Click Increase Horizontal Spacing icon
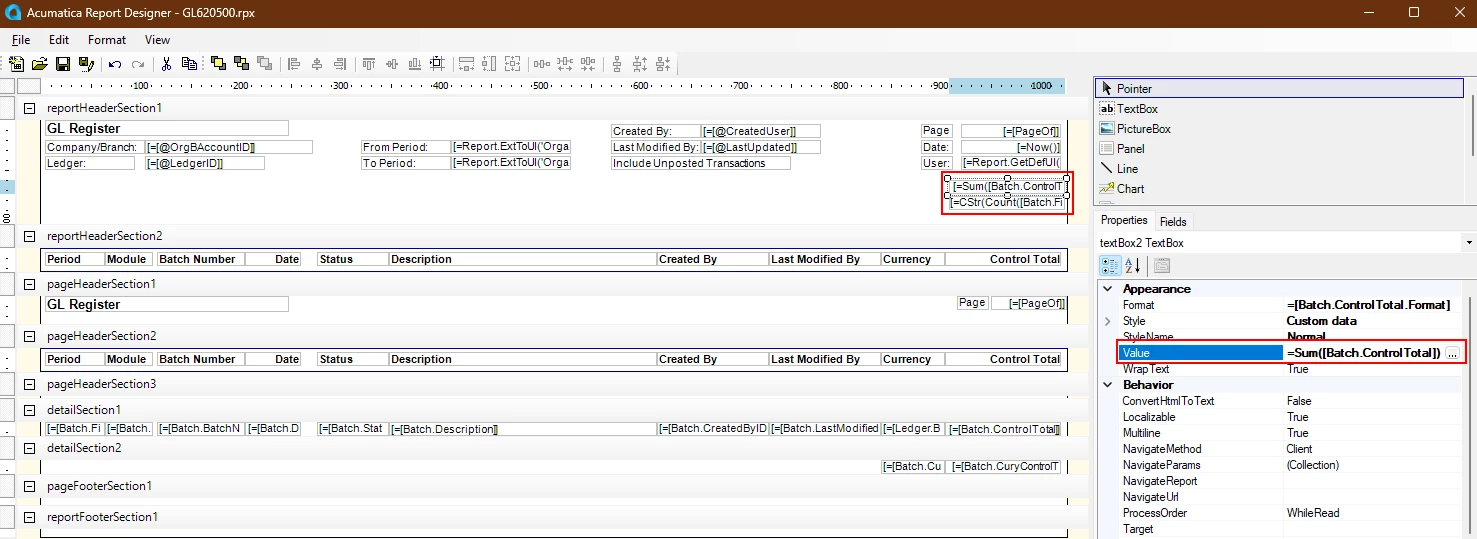The height and width of the screenshot is (539, 1477). pyautogui.click(x=565, y=63)
